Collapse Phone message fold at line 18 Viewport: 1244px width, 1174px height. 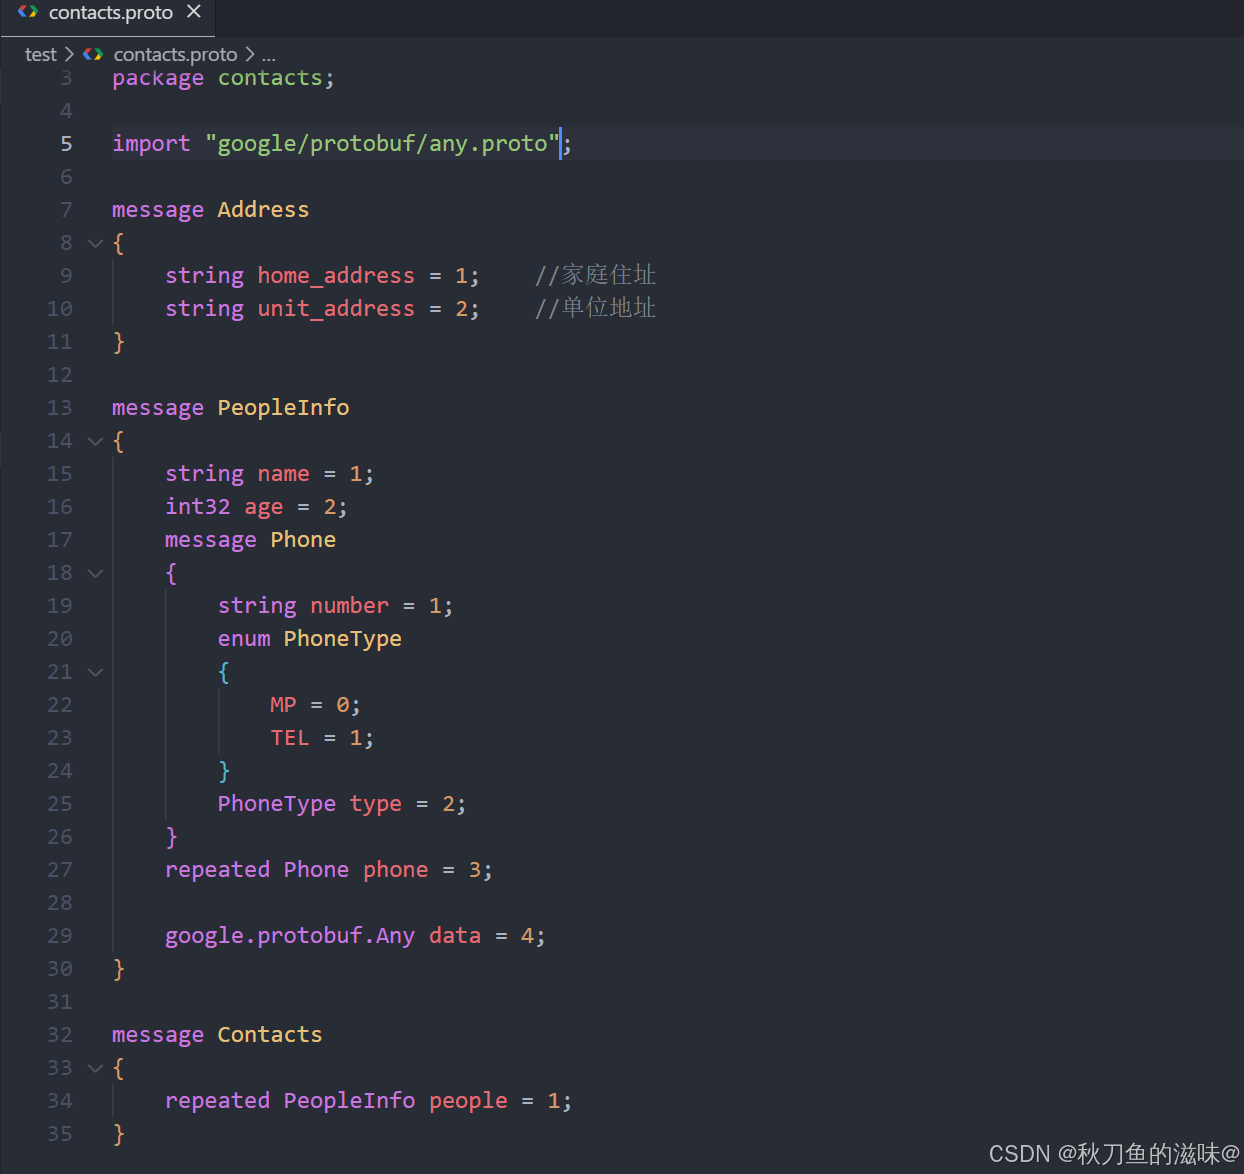pyautogui.click(x=96, y=573)
